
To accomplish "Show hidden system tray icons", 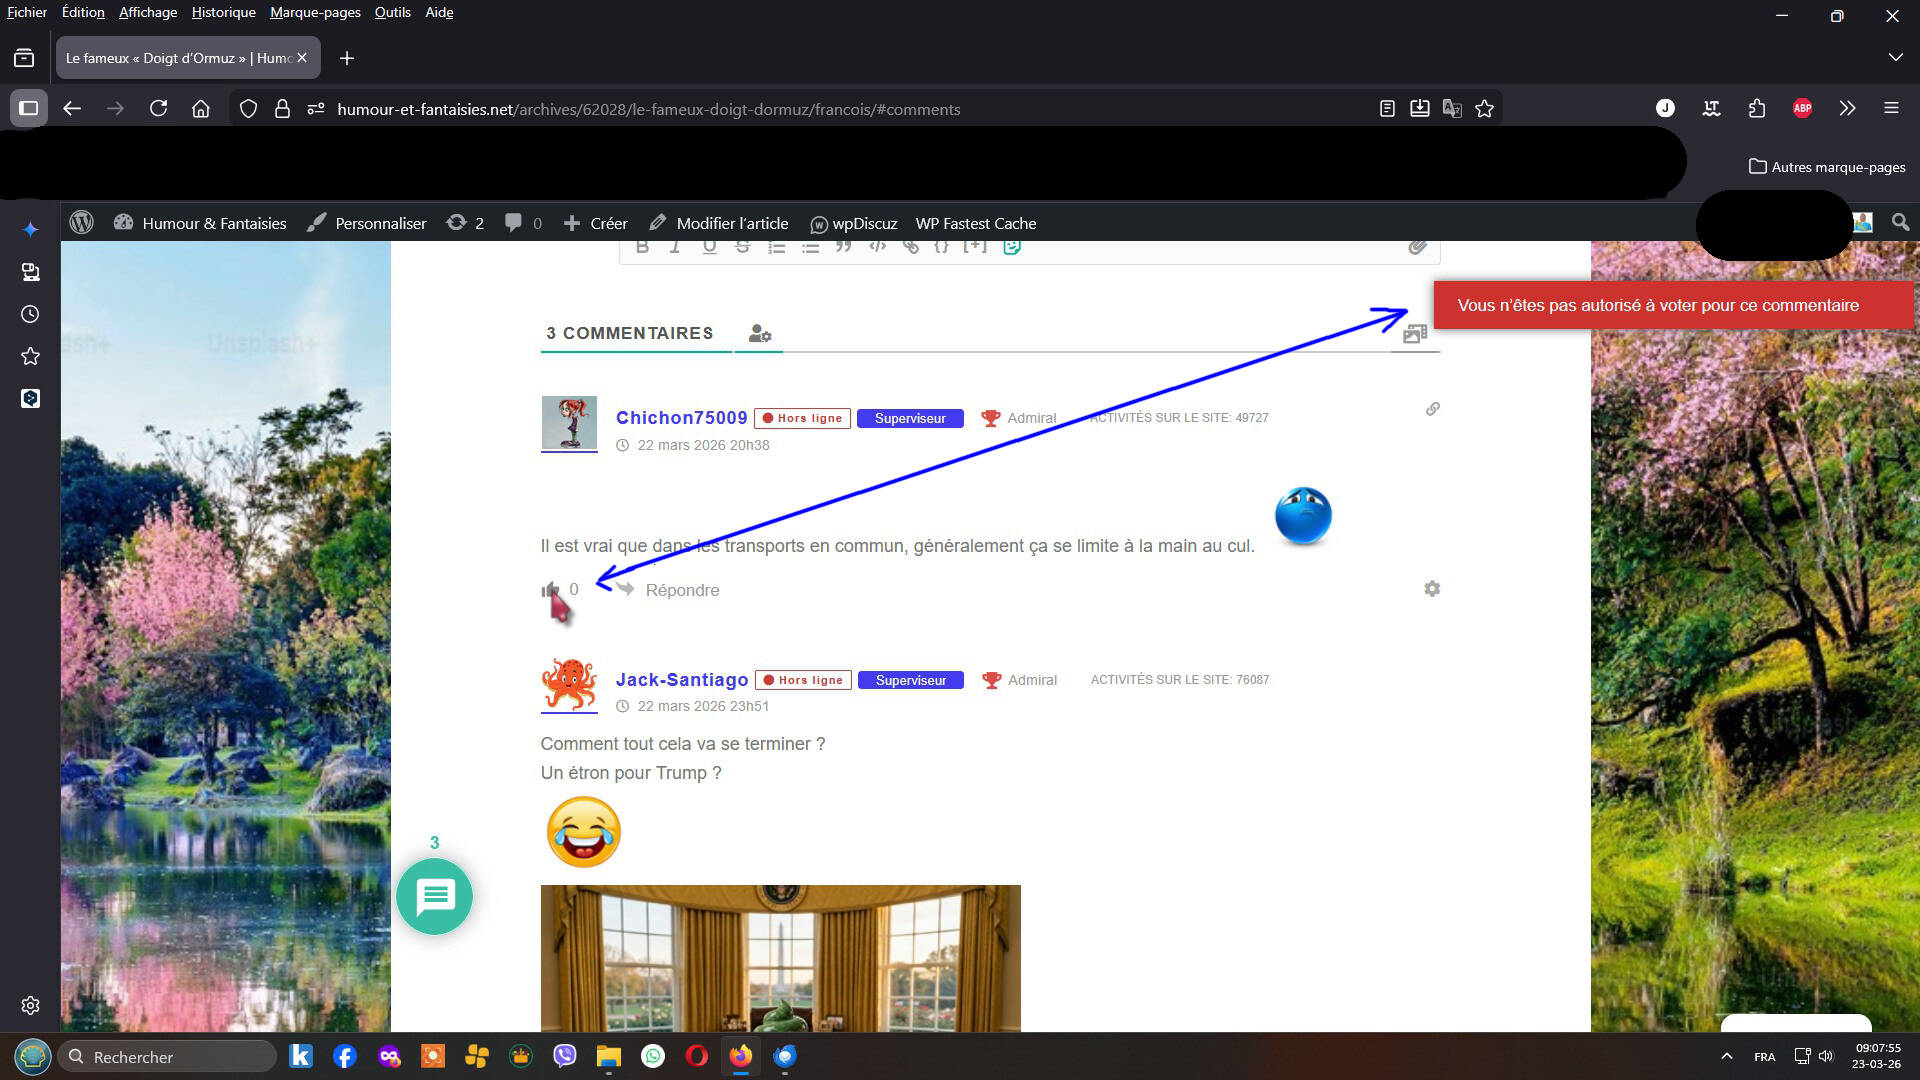I will point(1726,1056).
